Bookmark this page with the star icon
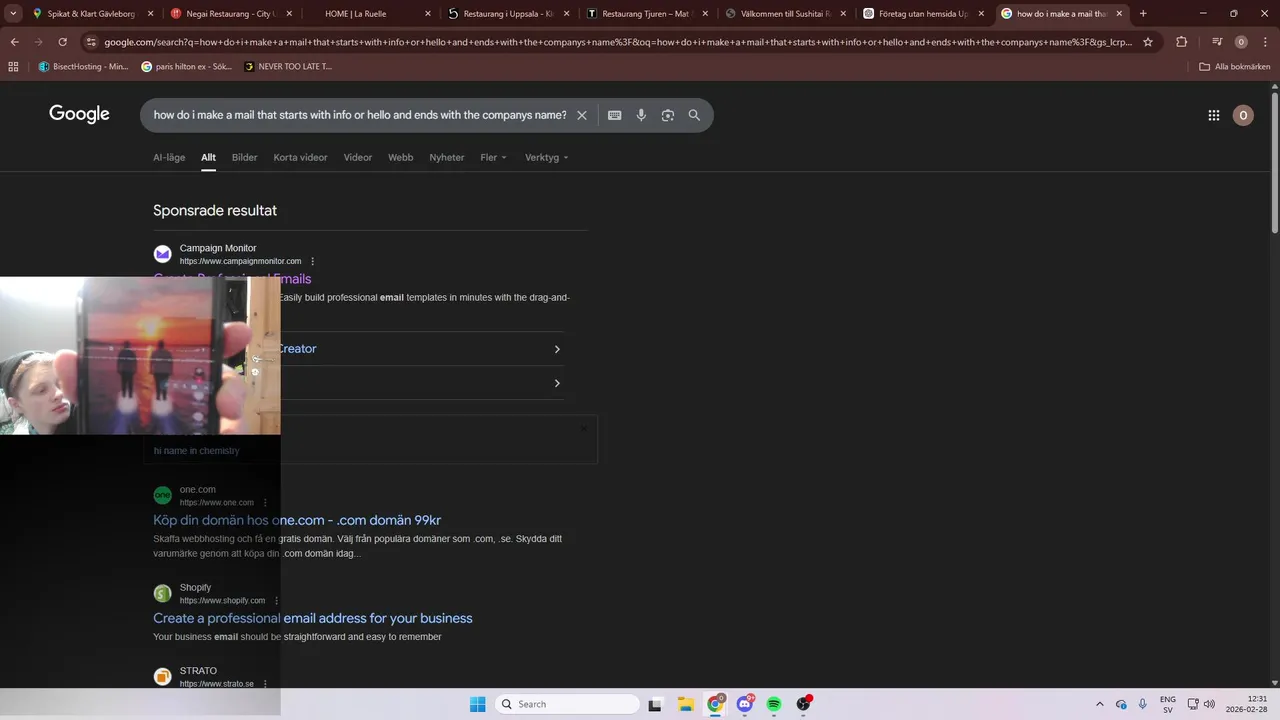 (x=1148, y=42)
